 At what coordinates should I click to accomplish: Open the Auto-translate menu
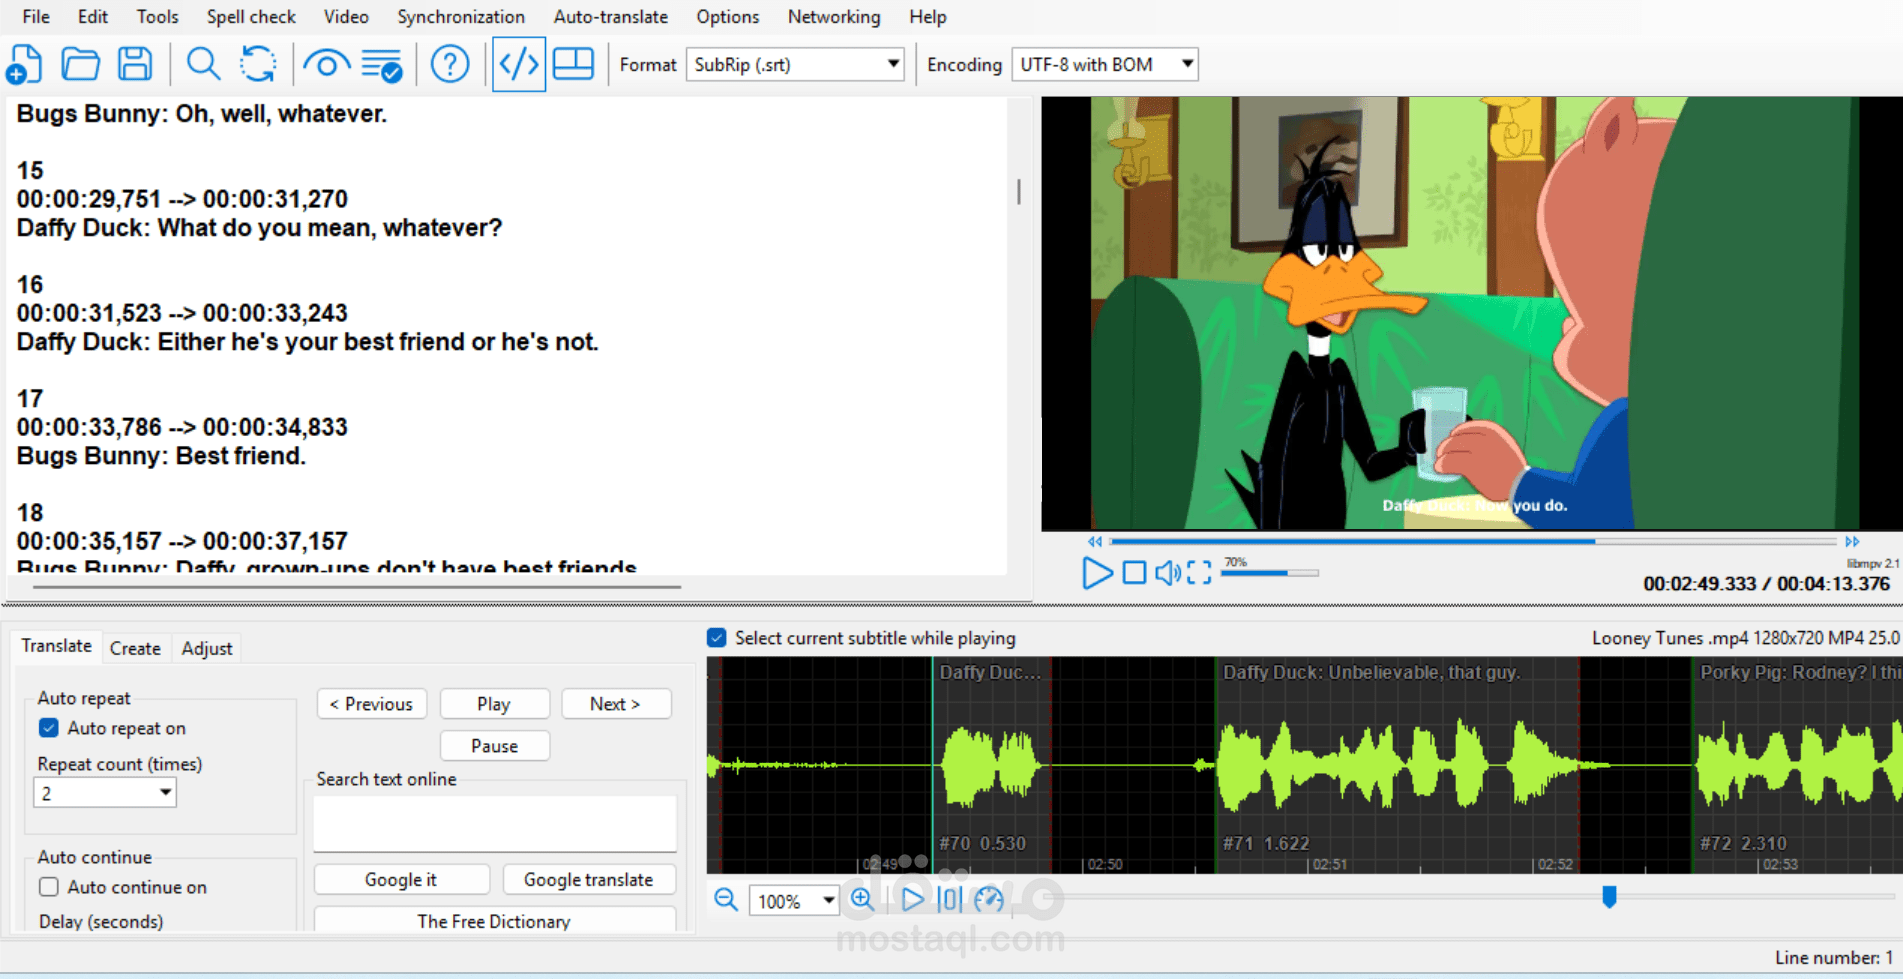coord(611,17)
